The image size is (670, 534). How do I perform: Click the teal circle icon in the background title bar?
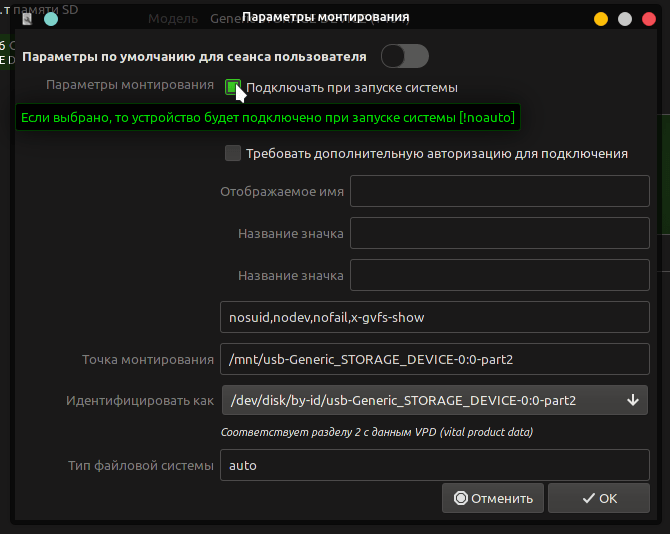[51, 19]
